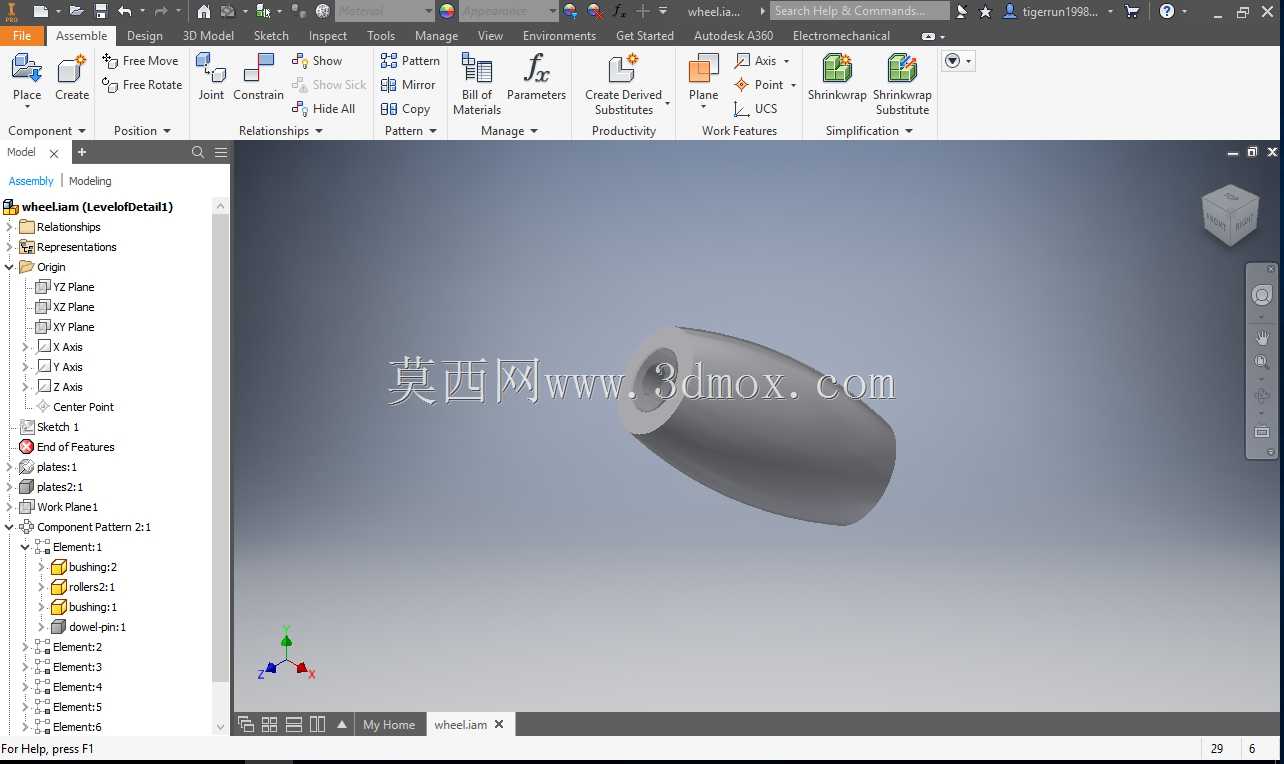
Task: Open the Inspect ribbon tab
Action: [x=328, y=36]
